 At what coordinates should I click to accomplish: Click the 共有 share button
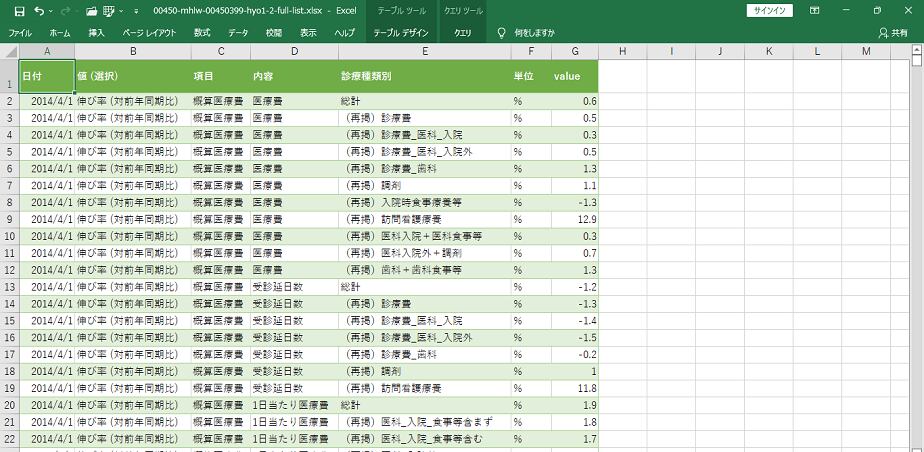(894, 33)
